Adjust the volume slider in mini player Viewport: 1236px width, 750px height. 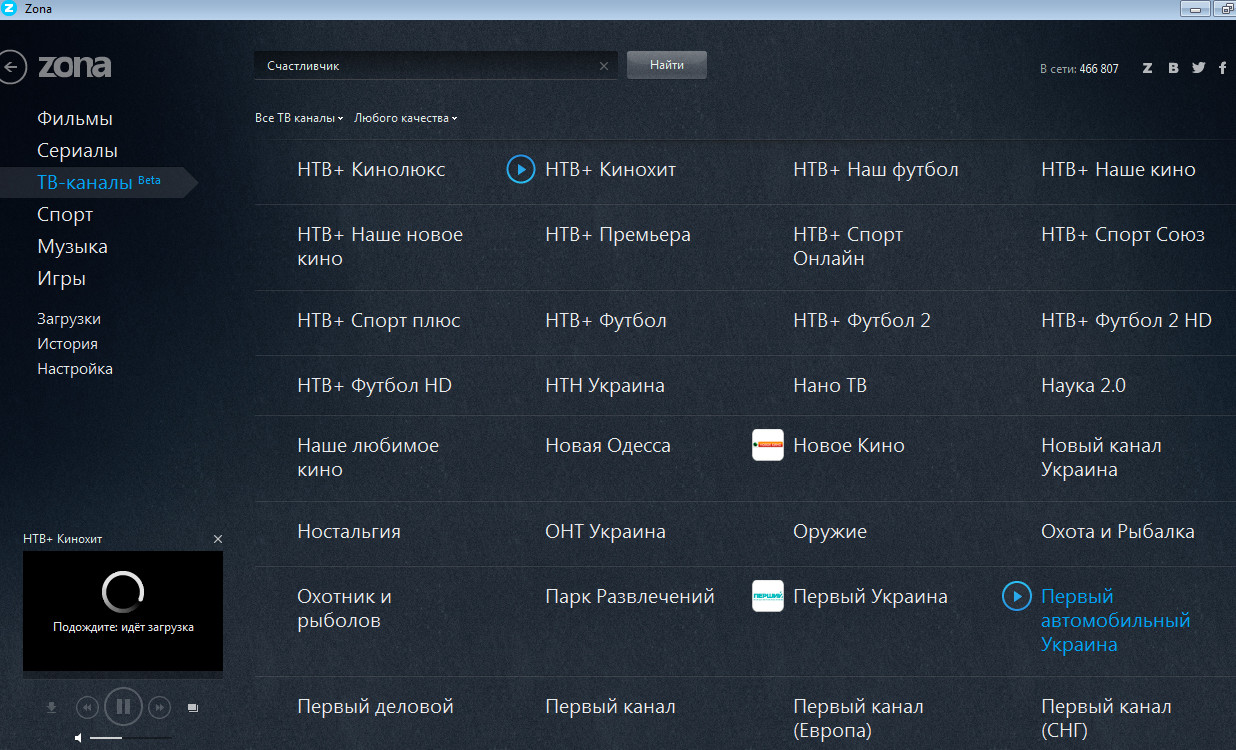(130, 738)
